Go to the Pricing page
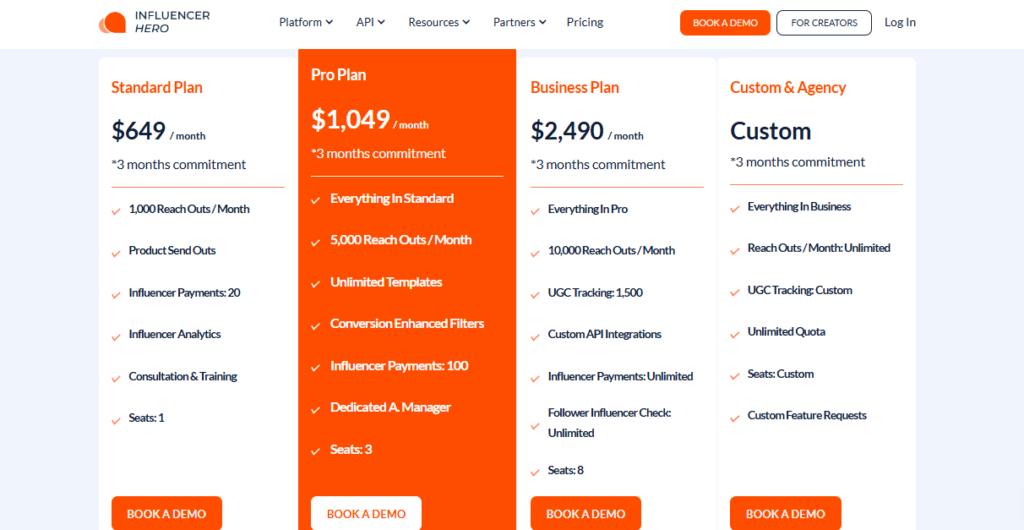 (x=585, y=22)
